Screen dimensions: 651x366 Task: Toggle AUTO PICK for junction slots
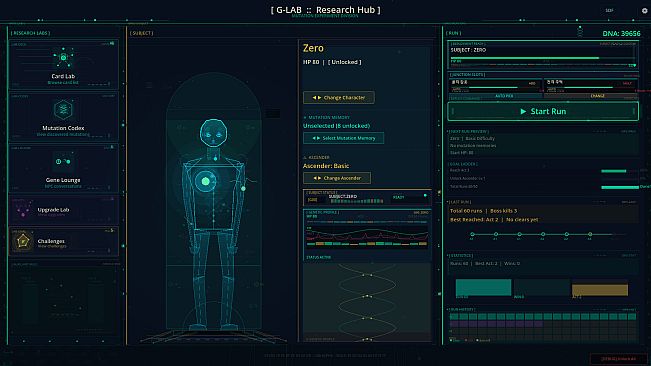coord(504,96)
